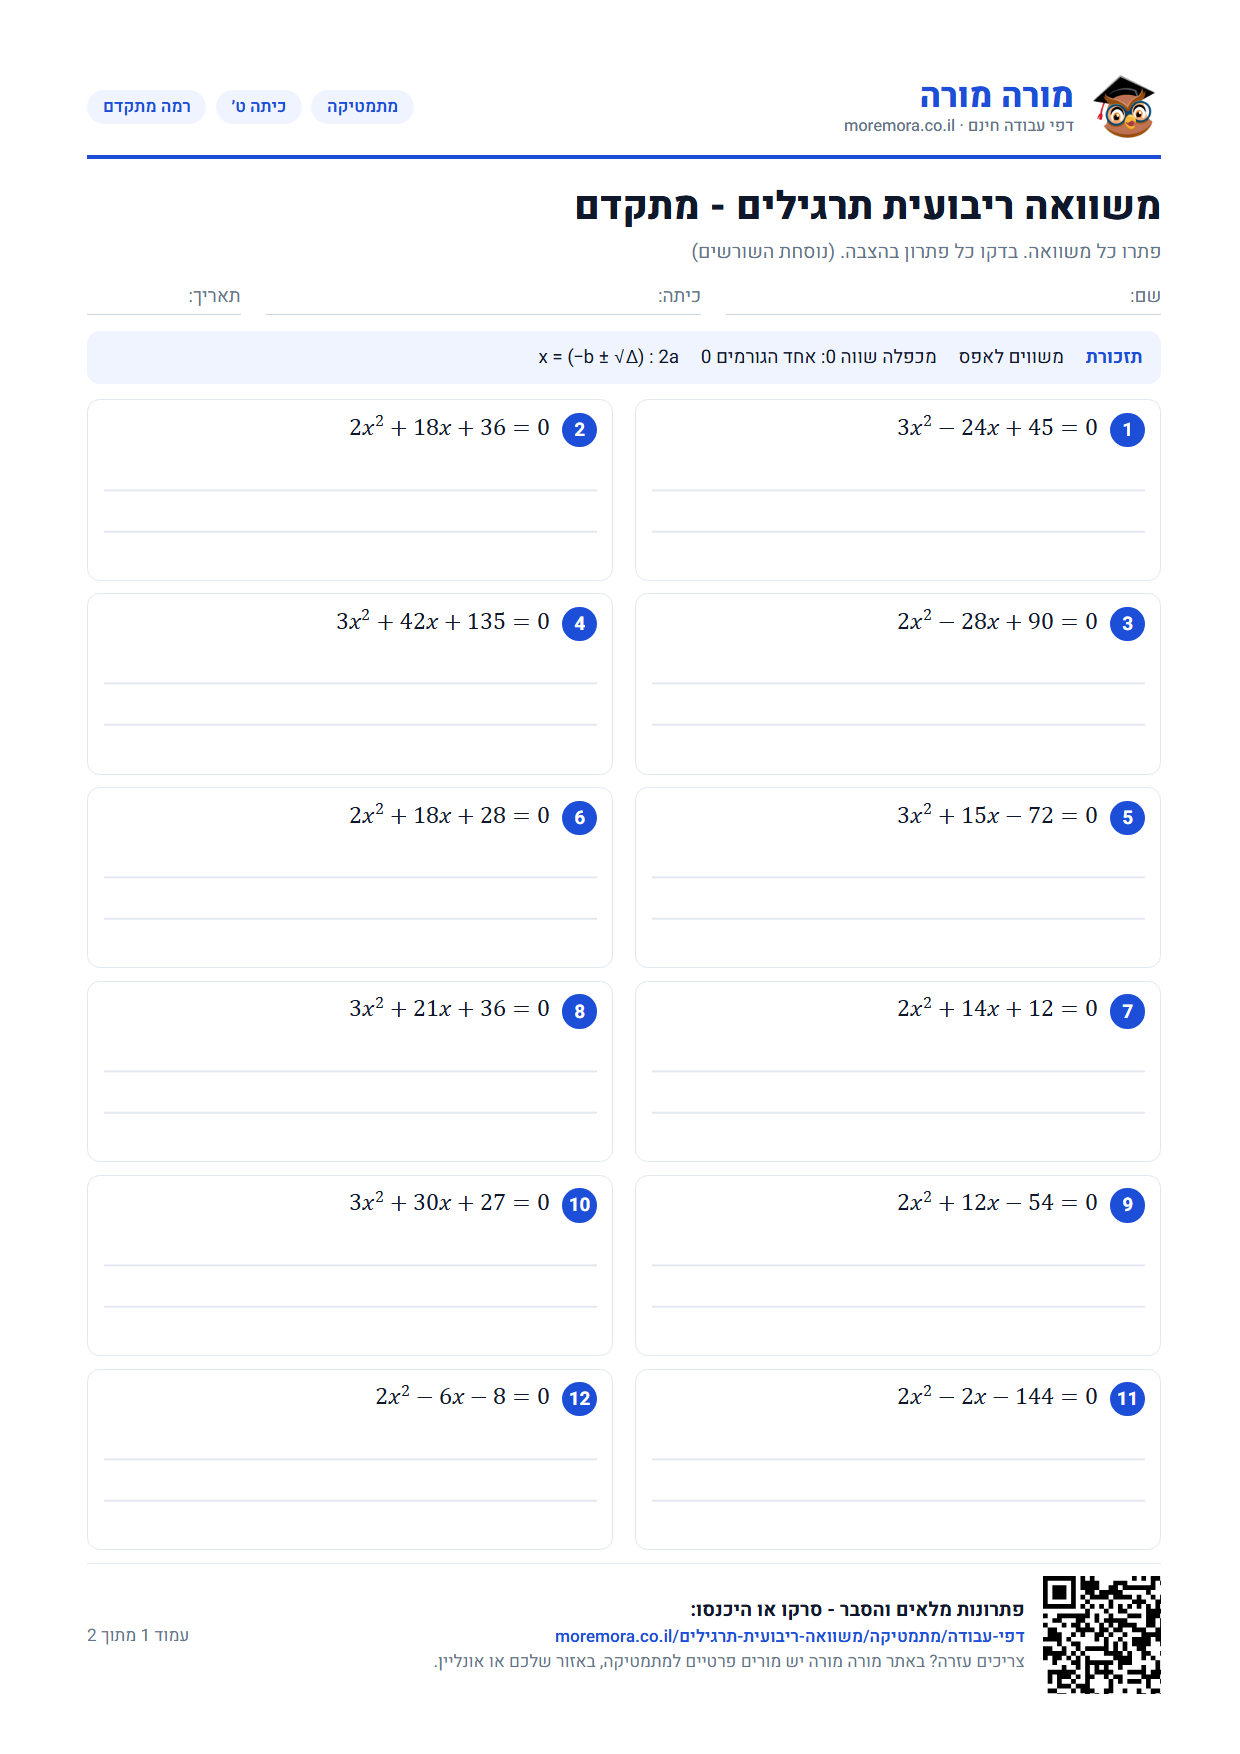Screen dimensions: 1240x1754
Task: Select the כיתה ט' grade tag
Action: 259,107
